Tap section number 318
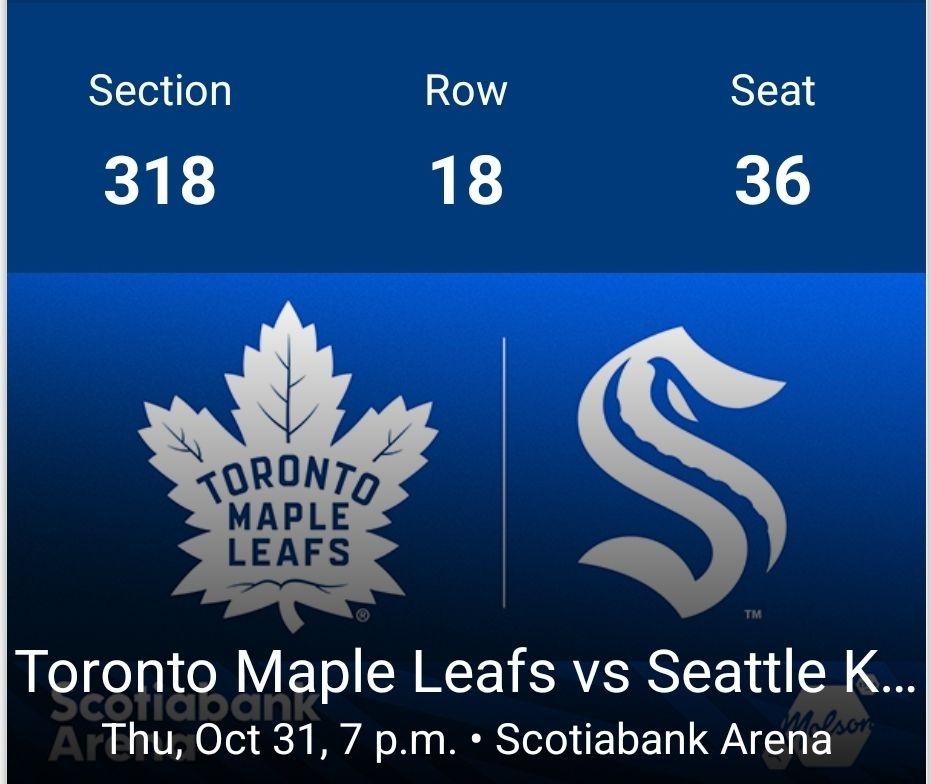The width and height of the screenshot is (931, 784). pyautogui.click(x=160, y=181)
